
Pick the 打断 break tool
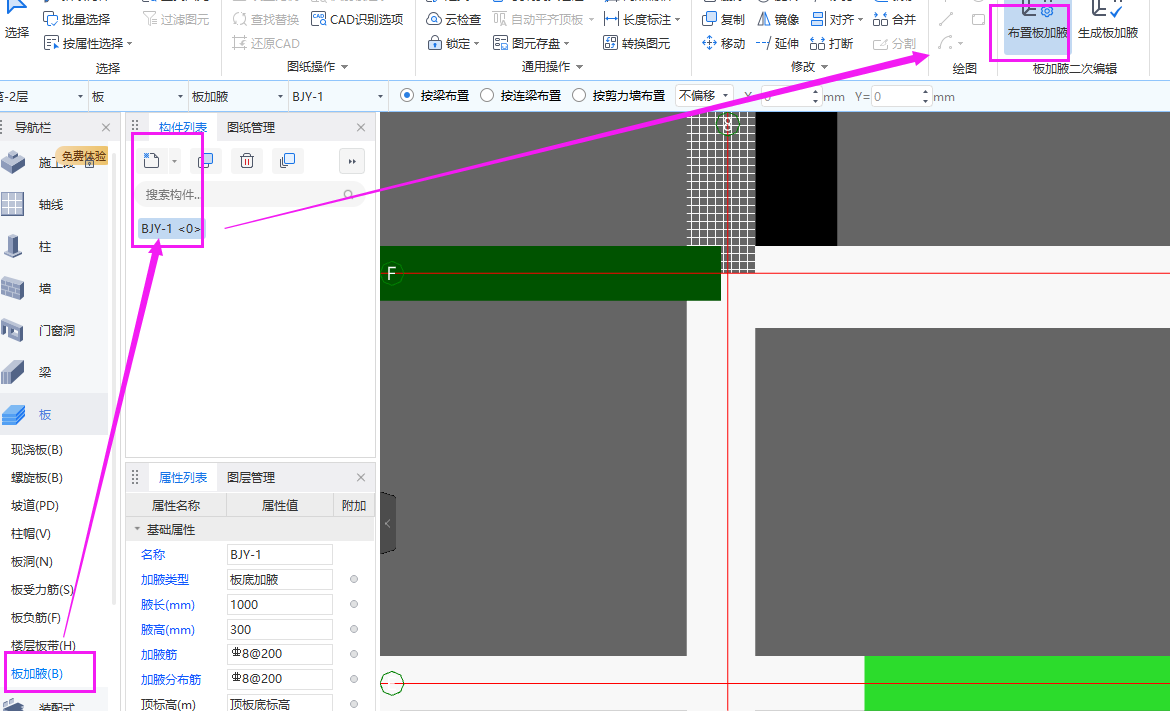(x=831, y=43)
